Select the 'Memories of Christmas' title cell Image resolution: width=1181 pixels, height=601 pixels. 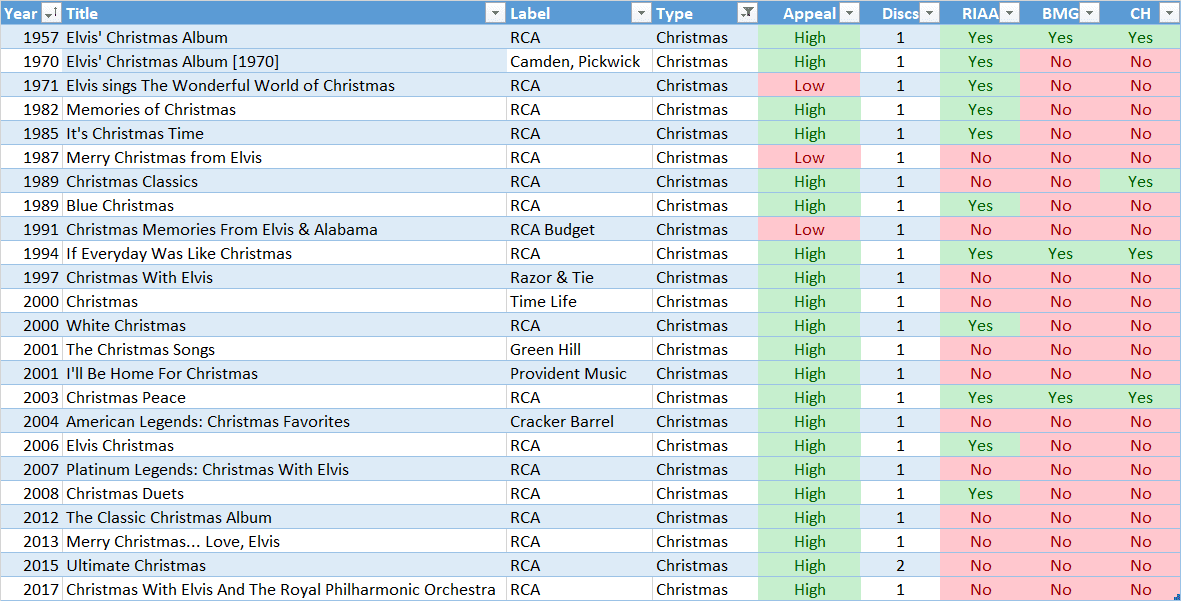tap(284, 110)
